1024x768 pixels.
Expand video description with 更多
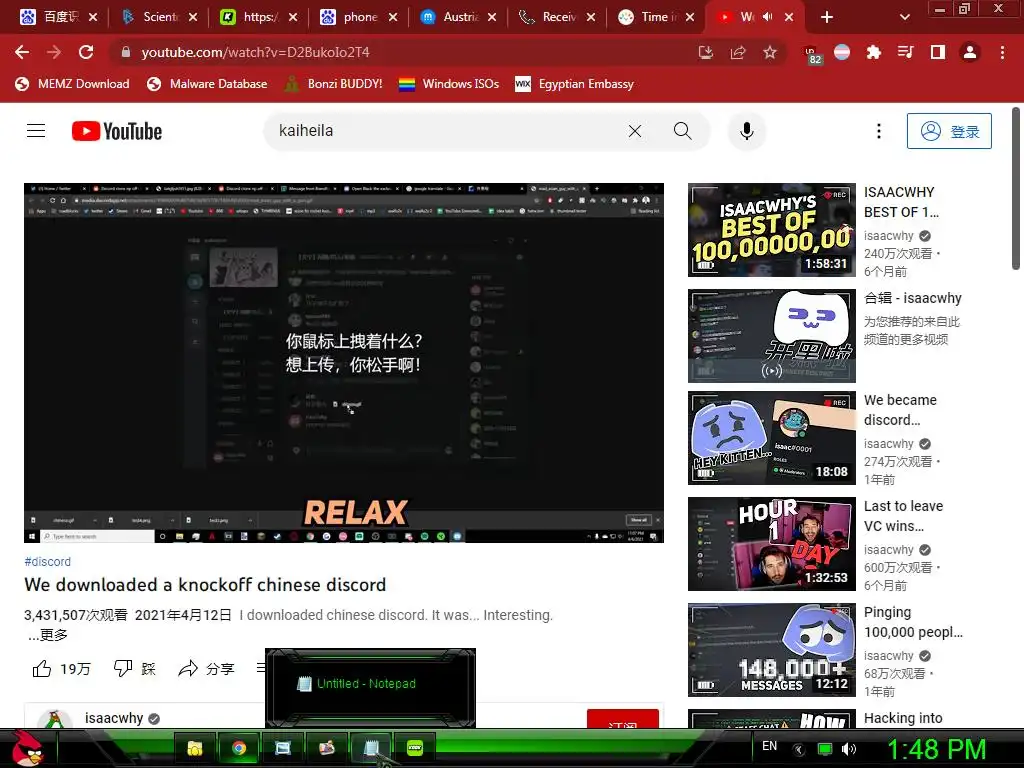pyautogui.click(x=48, y=635)
